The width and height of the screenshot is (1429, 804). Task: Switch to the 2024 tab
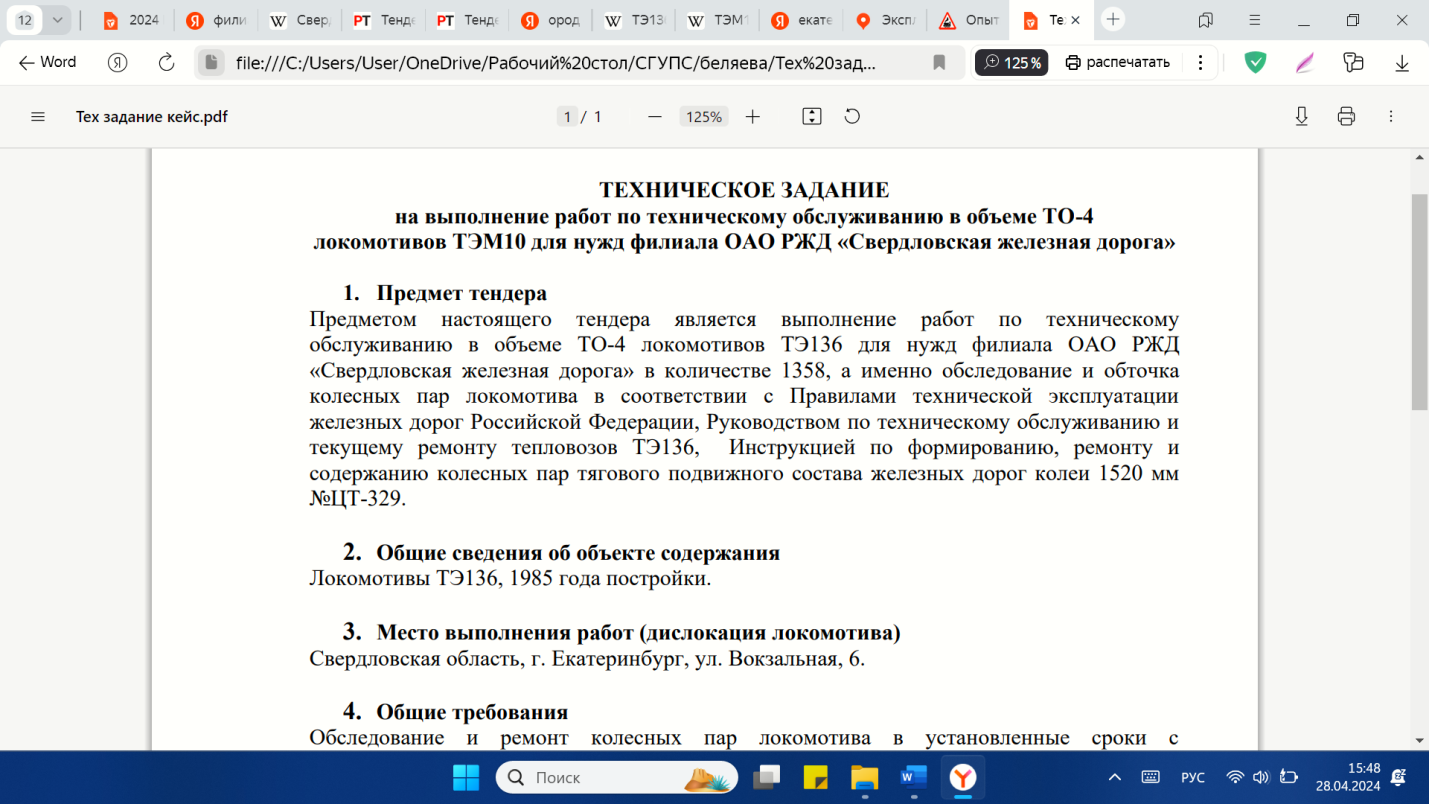click(x=133, y=20)
